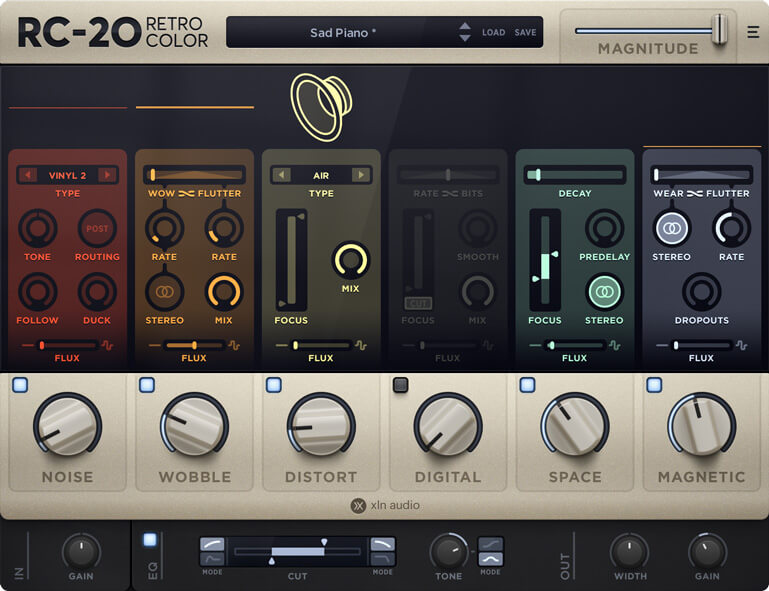The image size is (769, 591).
Task: Click the Distort MIX knob
Action: point(351,260)
